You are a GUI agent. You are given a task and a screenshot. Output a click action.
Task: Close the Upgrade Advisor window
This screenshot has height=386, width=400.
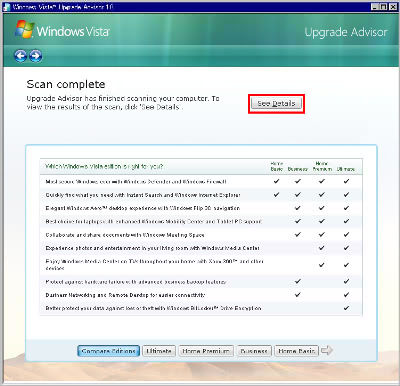(x=392, y=7)
